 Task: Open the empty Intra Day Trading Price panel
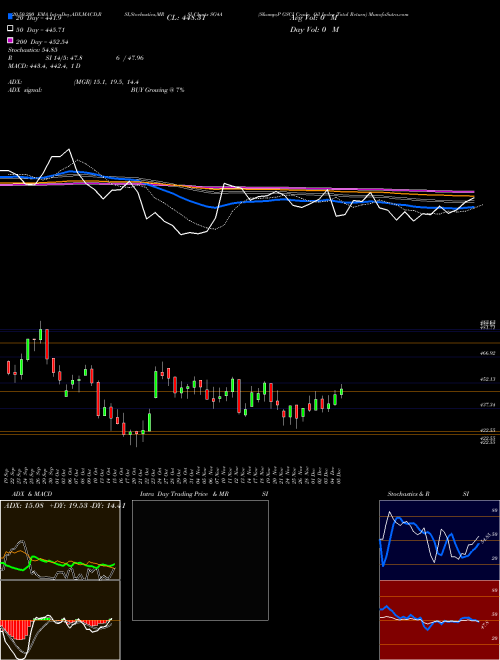point(200,560)
